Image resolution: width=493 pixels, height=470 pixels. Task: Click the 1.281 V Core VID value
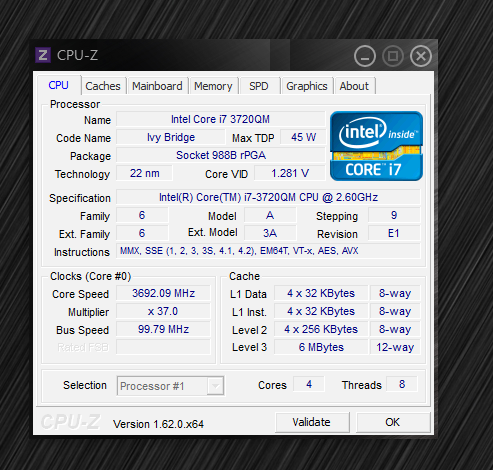(x=290, y=173)
